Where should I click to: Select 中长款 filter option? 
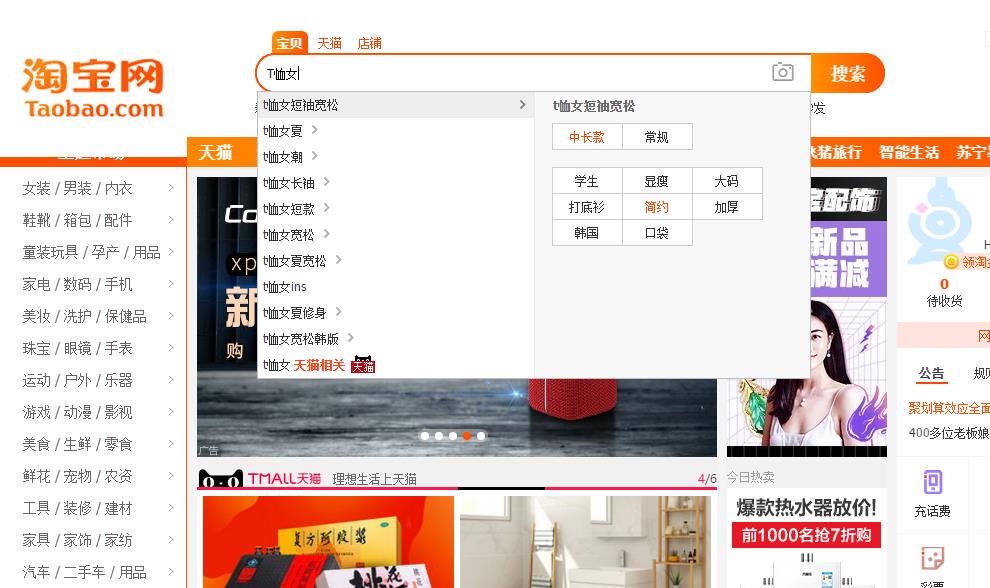[x=587, y=136]
